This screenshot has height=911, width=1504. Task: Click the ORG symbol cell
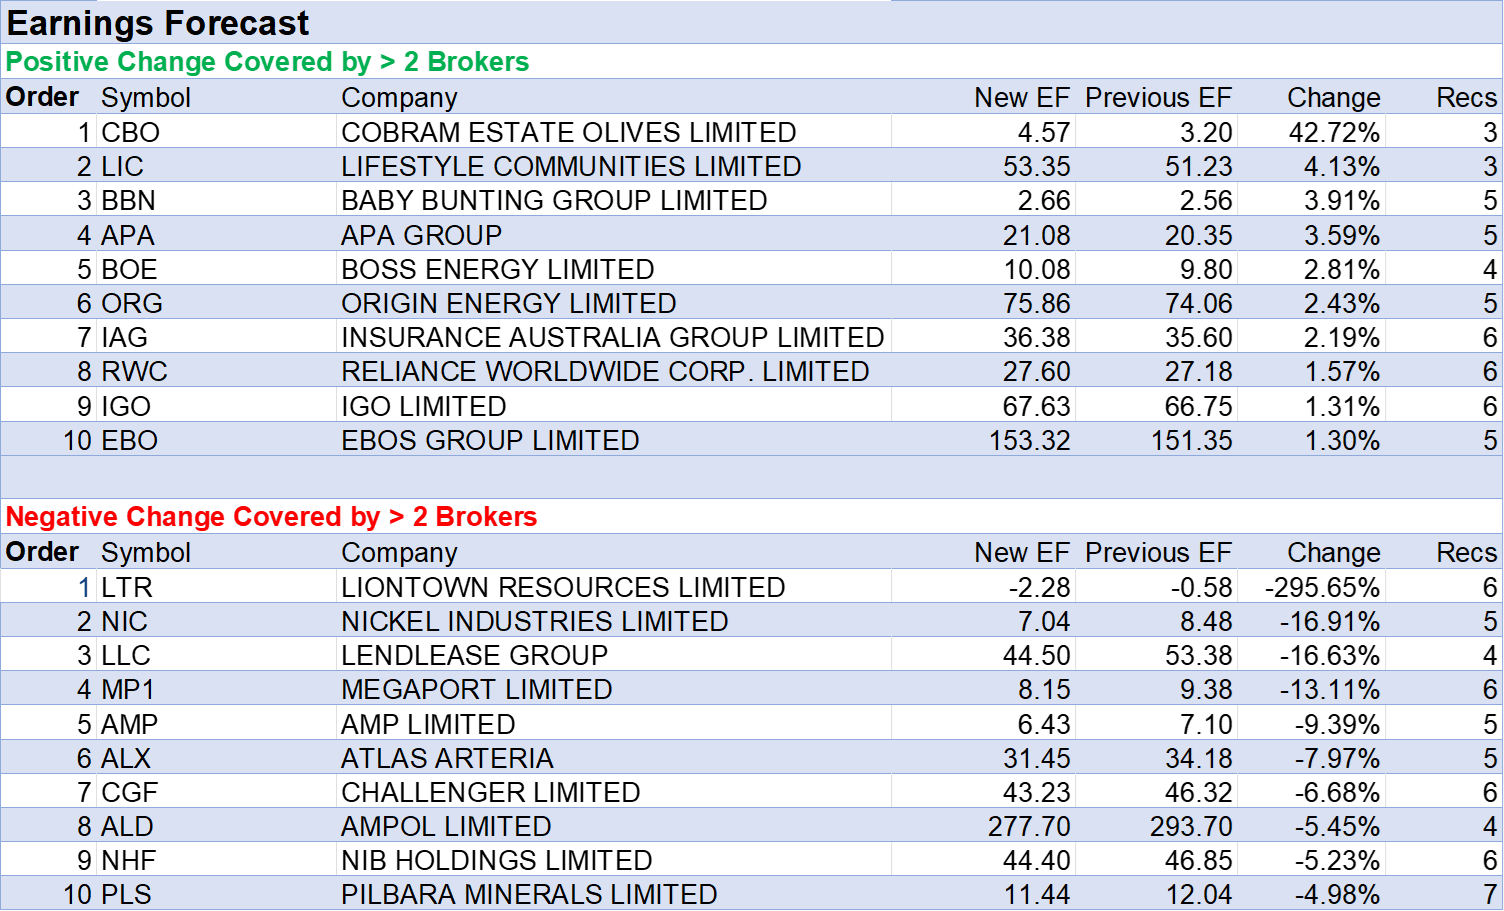coord(132,304)
